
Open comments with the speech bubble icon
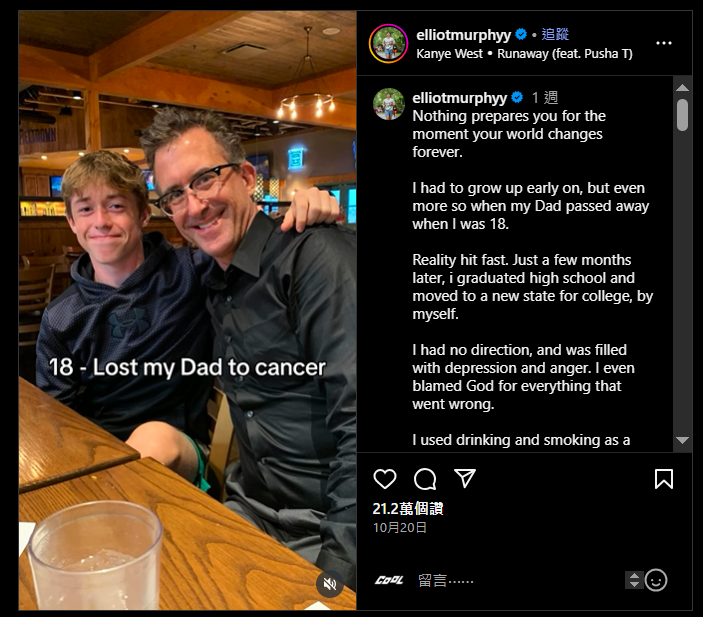point(425,479)
